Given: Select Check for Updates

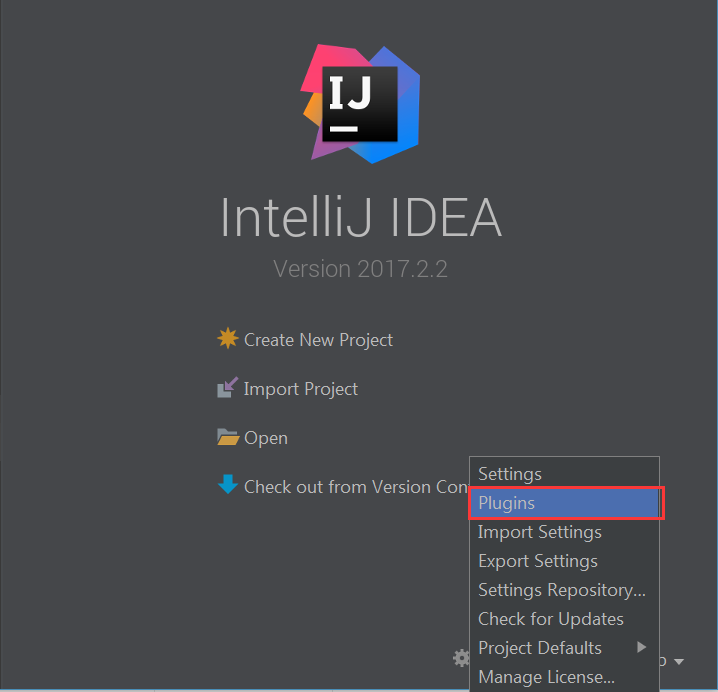Looking at the screenshot, I should [x=564, y=619].
